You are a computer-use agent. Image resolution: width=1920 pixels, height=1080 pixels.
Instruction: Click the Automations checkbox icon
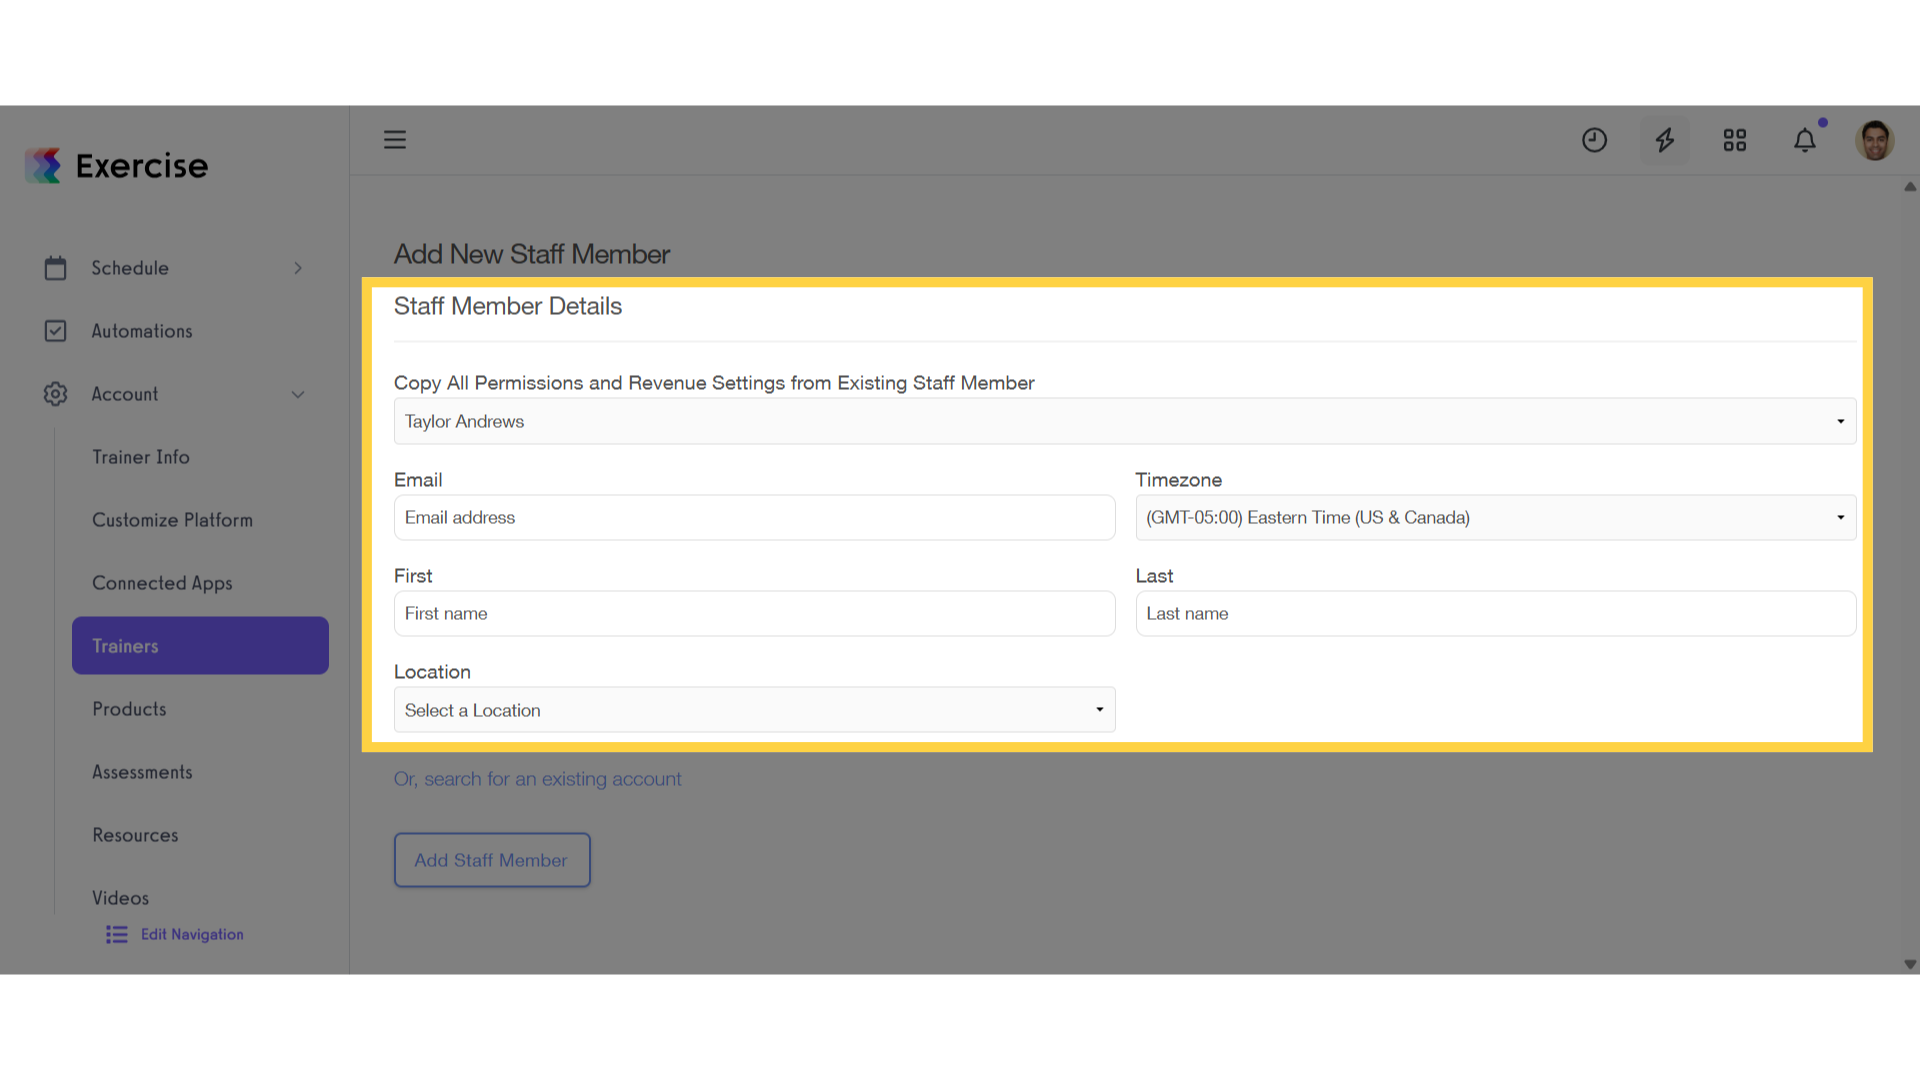pyautogui.click(x=56, y=331)
